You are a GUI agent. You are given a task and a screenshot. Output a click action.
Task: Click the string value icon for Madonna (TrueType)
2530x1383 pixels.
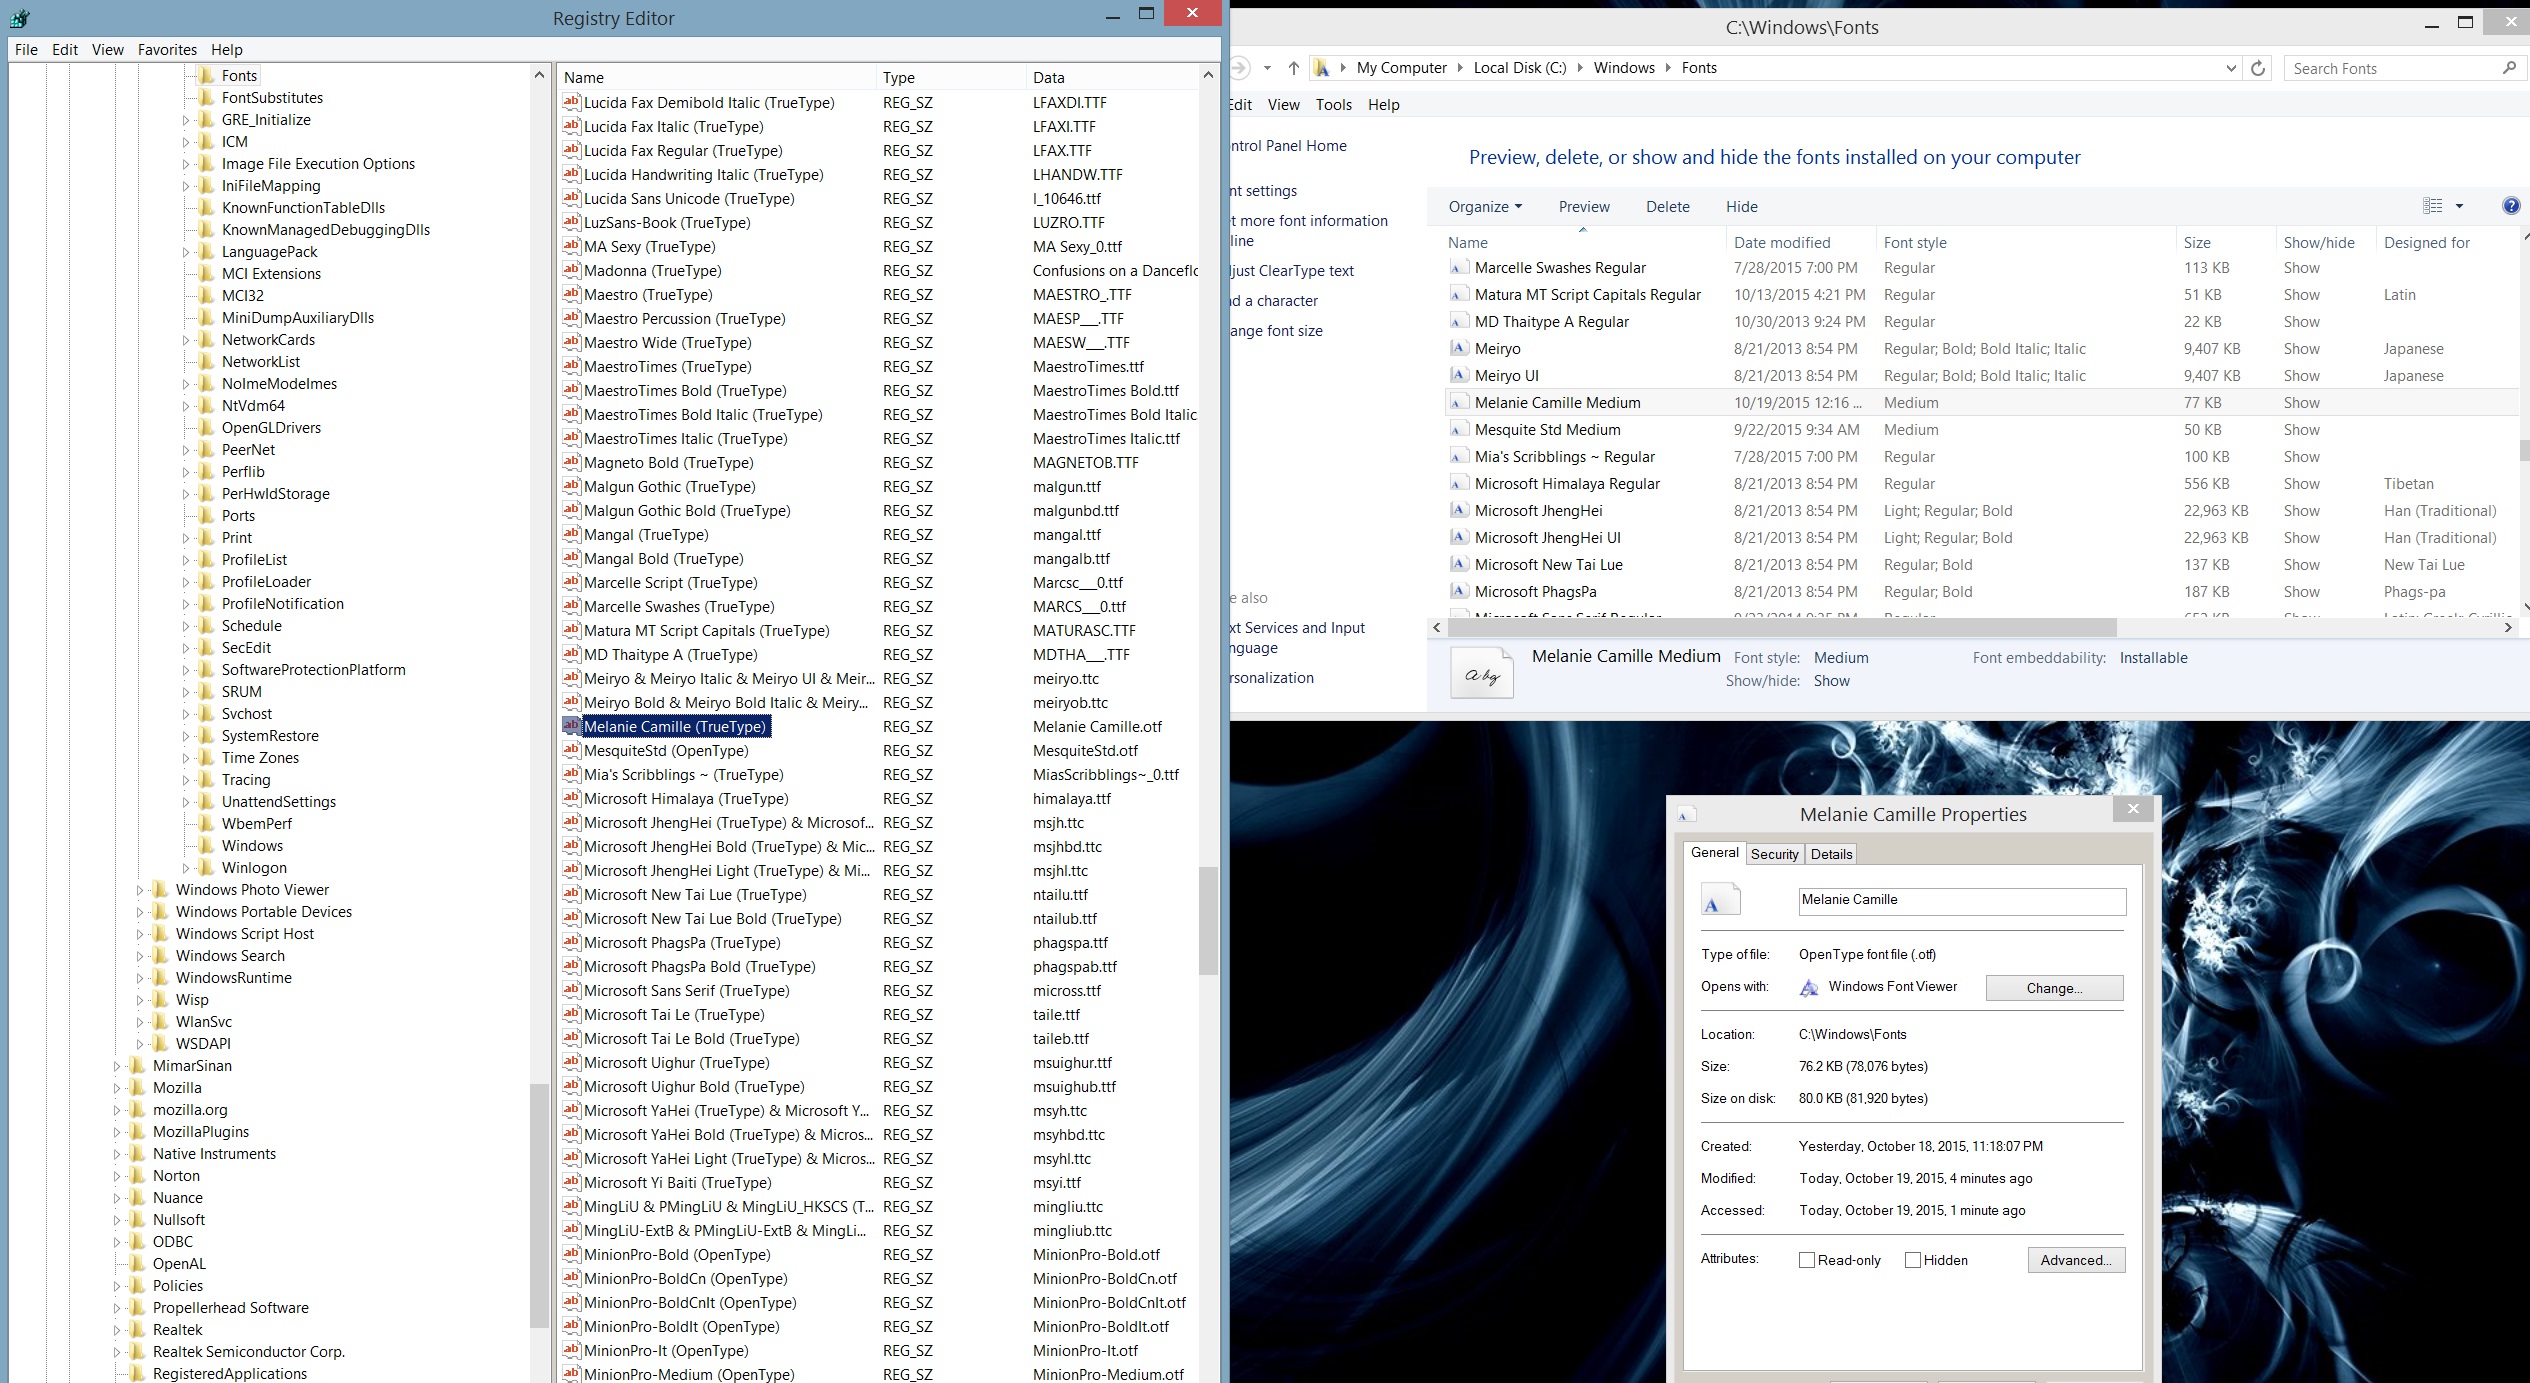571,270
